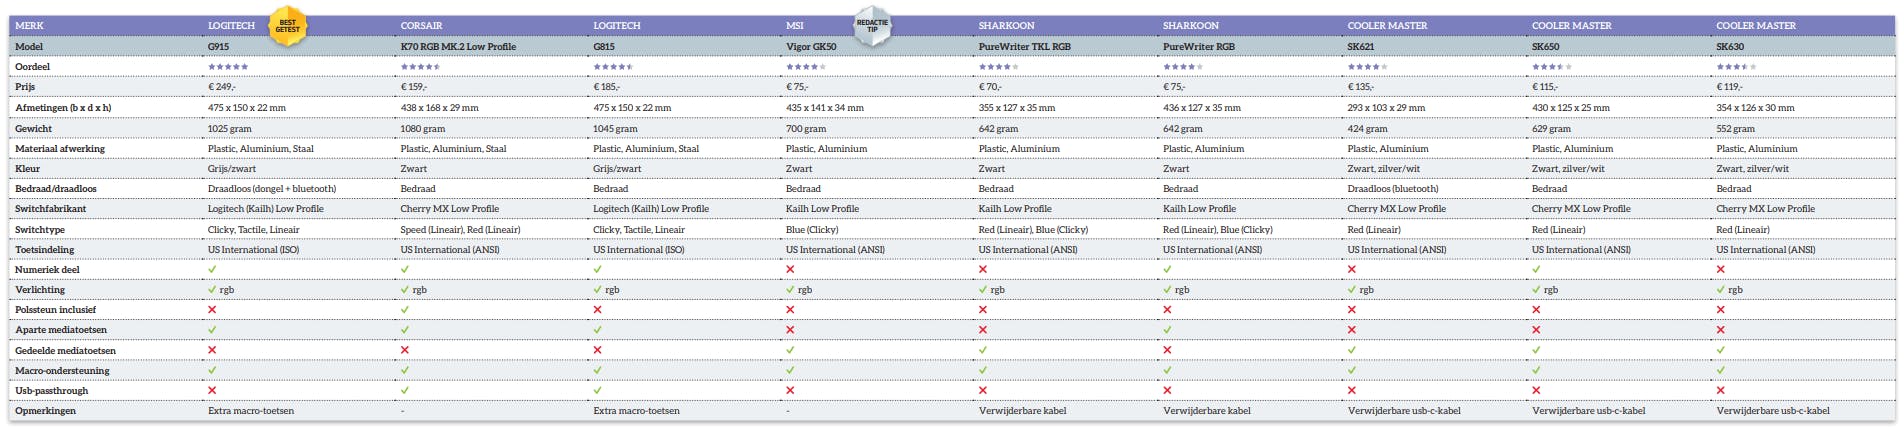Click the Switchfabrikant row label
This screenshot has height=430, width=1904.
click(50, 209)
